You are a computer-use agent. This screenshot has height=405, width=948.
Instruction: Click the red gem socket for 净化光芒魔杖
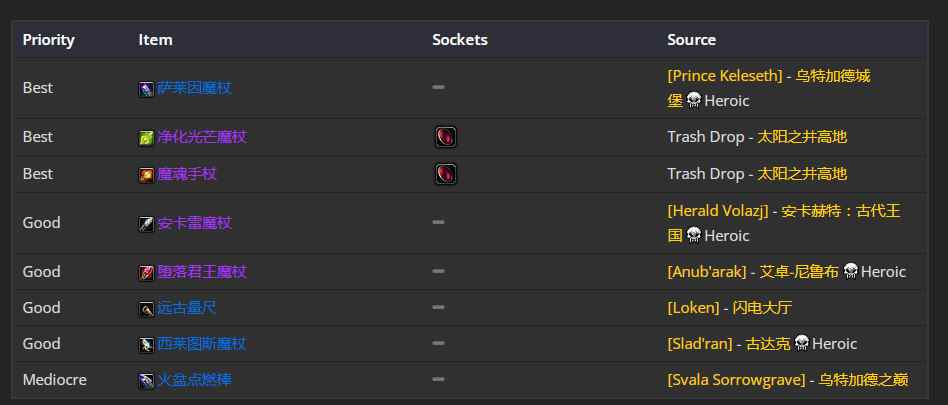tap(446, 137)
